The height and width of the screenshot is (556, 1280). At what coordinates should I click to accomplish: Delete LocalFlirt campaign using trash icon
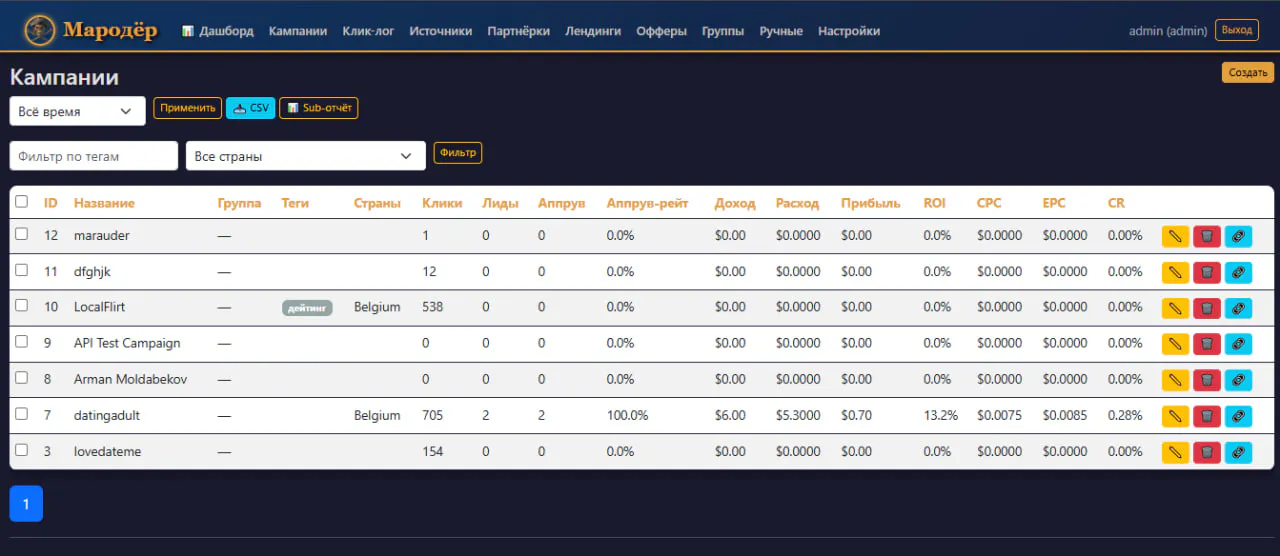tap(1207, 308)
